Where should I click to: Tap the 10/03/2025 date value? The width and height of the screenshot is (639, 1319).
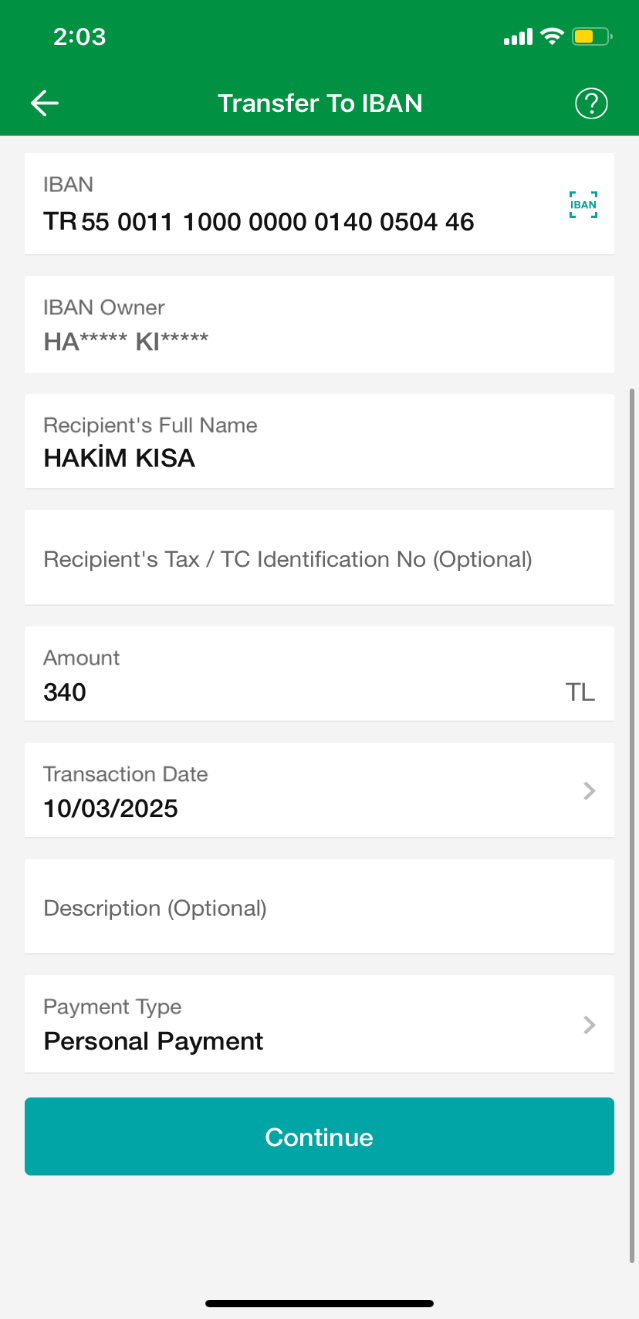tap(110, 808)
